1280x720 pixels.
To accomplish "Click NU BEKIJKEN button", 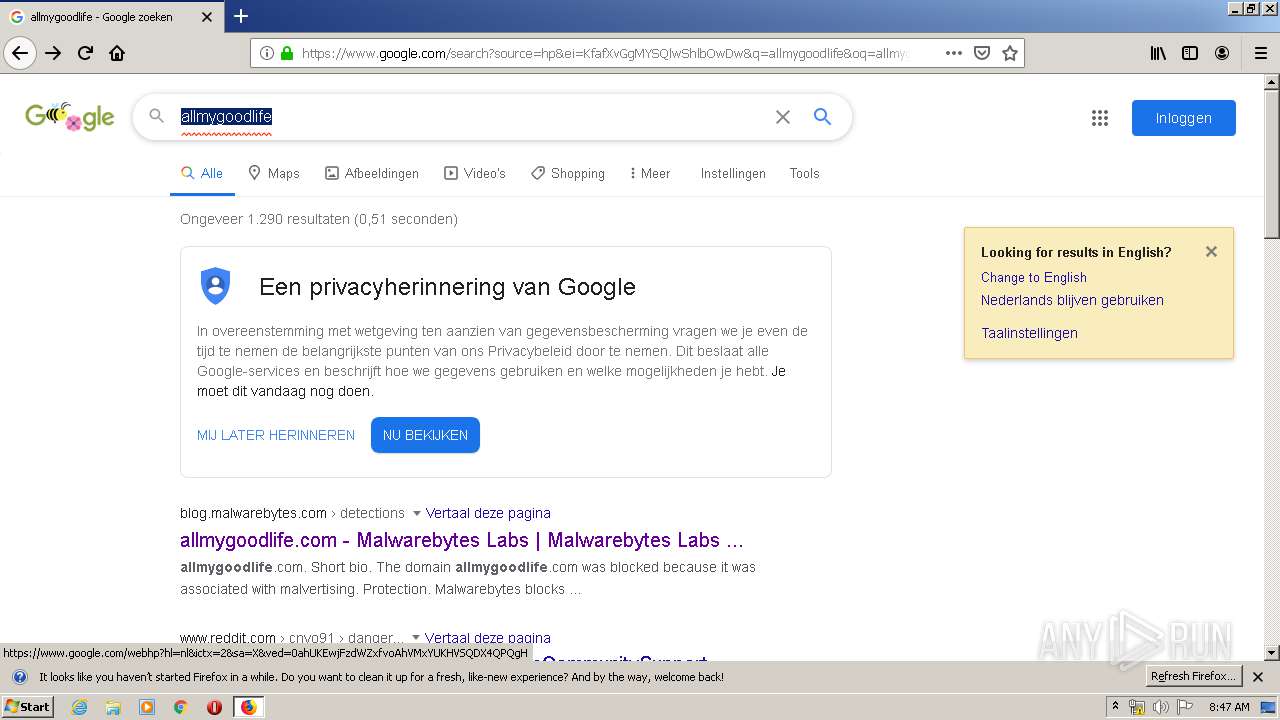I will [425, 435].
